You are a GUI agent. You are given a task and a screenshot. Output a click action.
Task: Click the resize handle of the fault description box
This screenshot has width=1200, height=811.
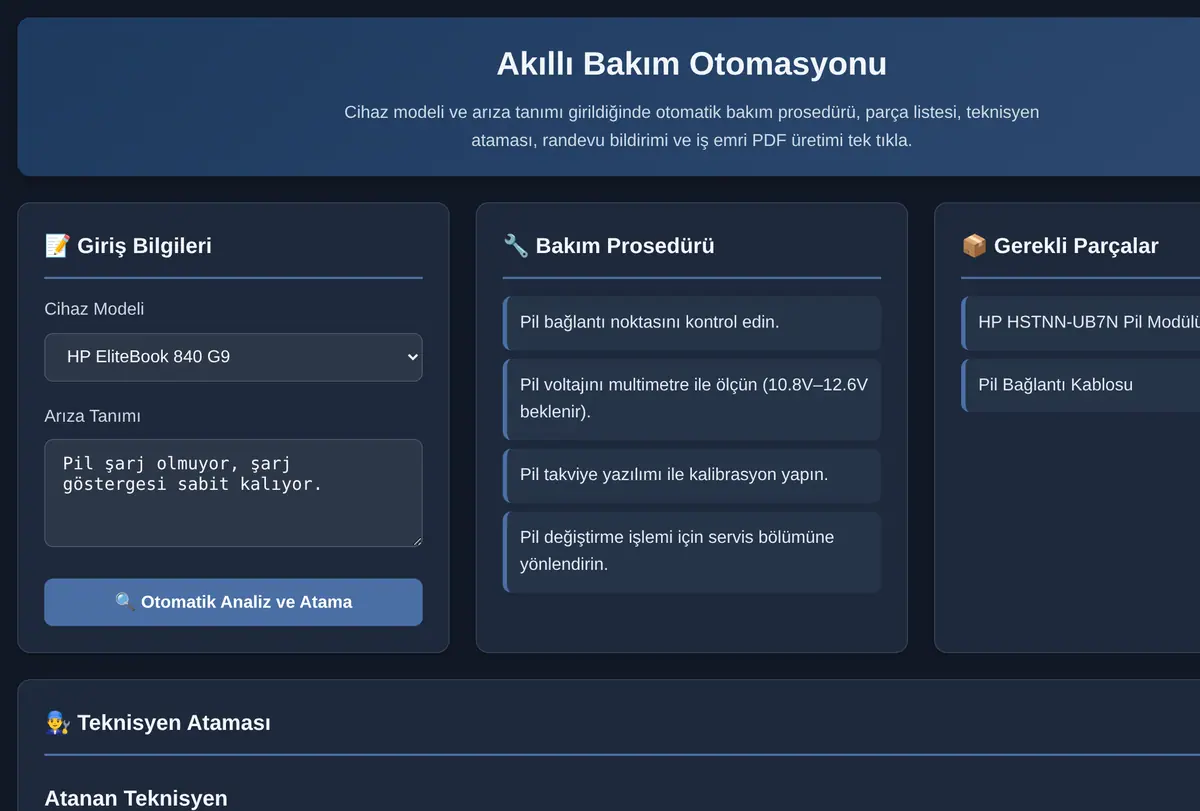(x=416, y=541)
